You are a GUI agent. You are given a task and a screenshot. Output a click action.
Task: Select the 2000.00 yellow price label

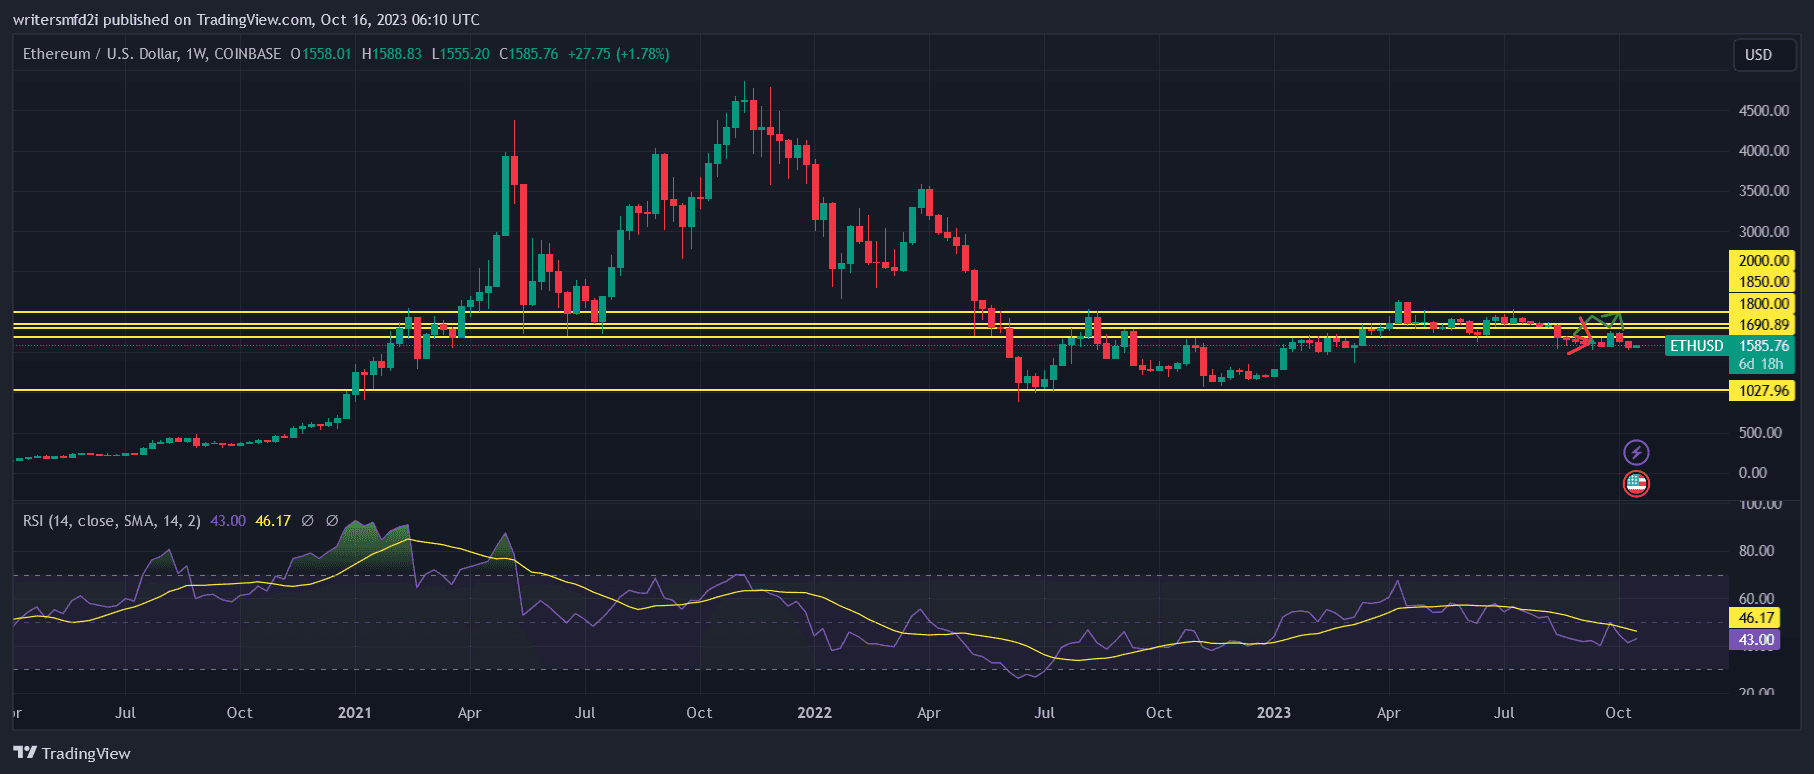pos(1762,261)
